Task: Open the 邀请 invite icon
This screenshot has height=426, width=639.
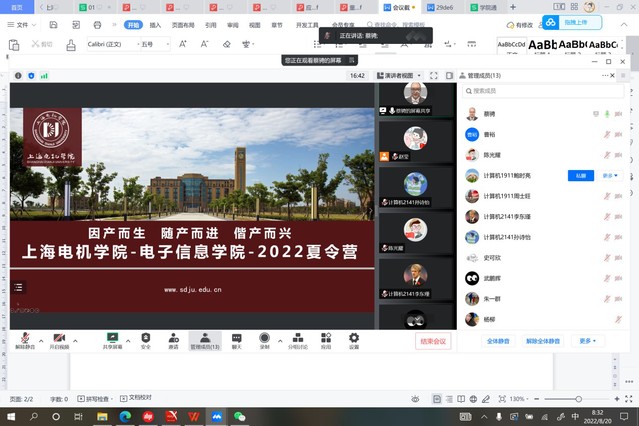Action: tap(173, 338)
